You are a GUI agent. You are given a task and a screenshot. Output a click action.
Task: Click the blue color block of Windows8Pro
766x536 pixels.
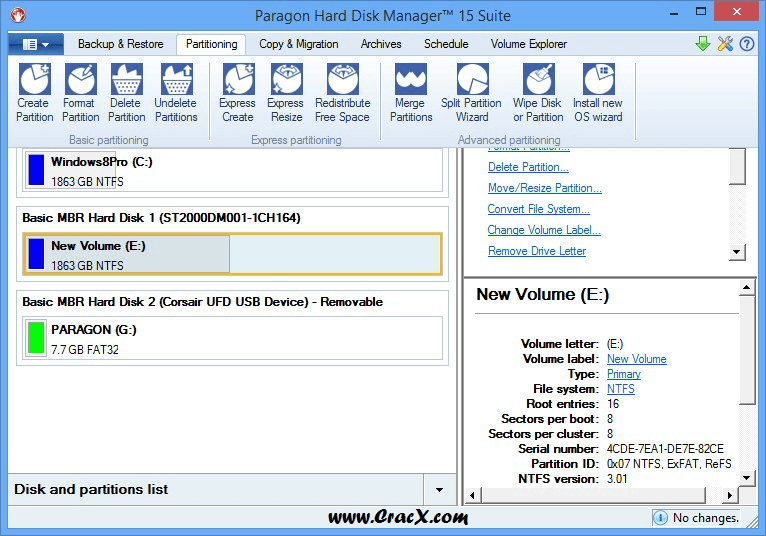coord(36,170)
